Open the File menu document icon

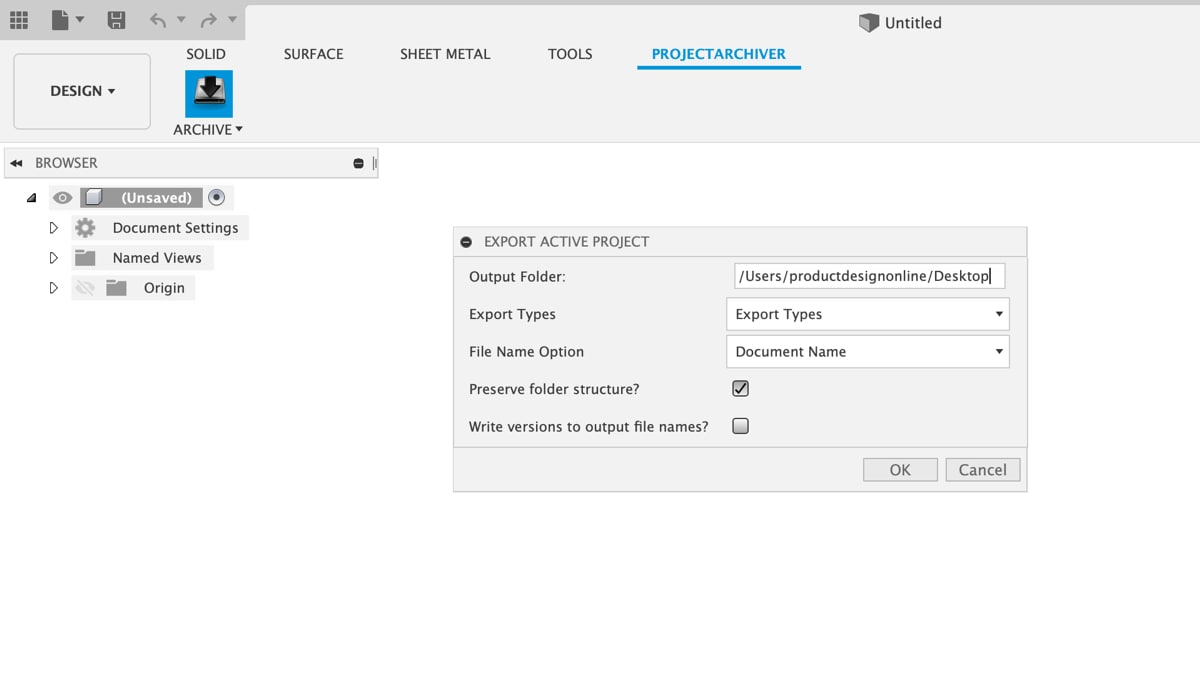tap(60, 19)
